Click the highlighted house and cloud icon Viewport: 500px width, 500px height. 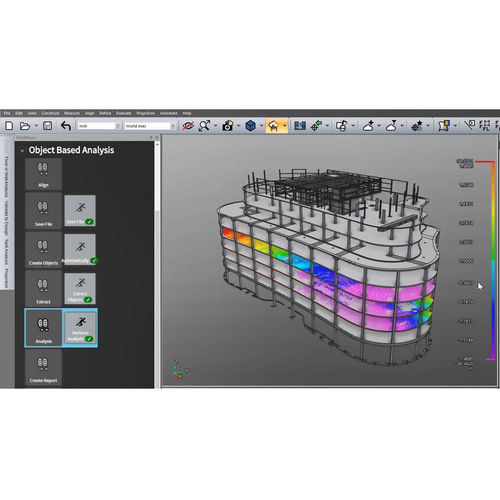pyautogui.click(x=273, y=126)
